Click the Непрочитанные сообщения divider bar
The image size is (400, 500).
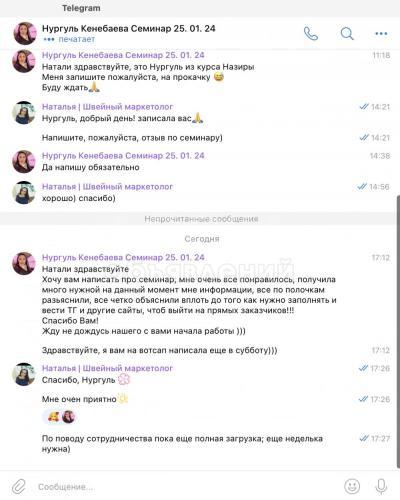pyautogui.click(x=198, y=219)
